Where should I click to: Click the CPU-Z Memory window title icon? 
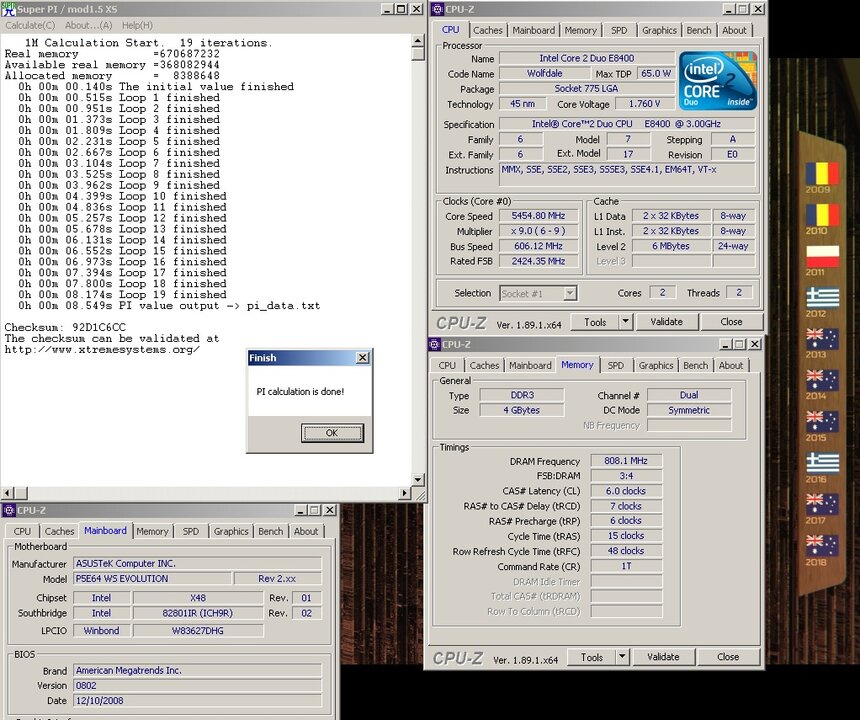(434, 344)
